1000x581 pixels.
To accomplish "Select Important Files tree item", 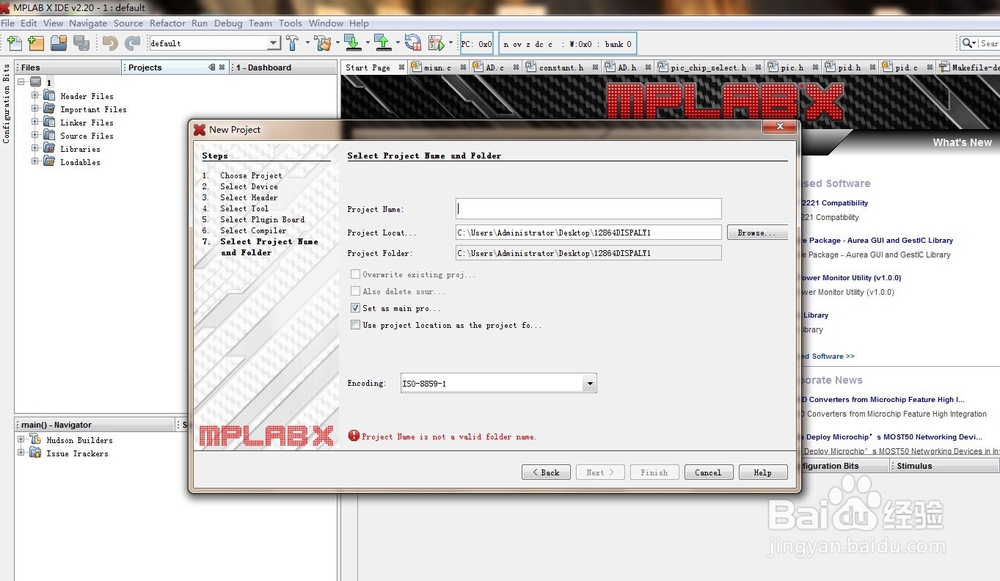I will coord(93,109).
